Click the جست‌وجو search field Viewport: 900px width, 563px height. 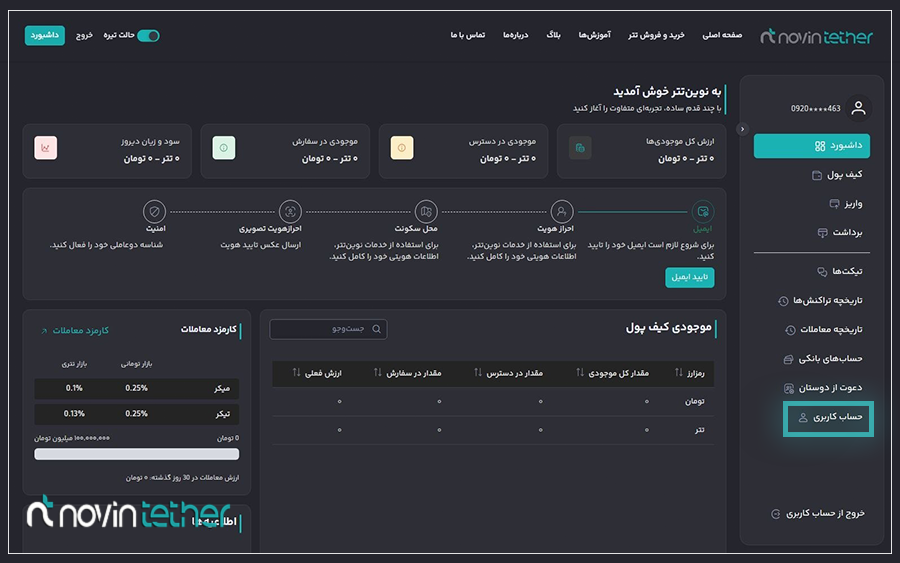(x=328, y=329)
